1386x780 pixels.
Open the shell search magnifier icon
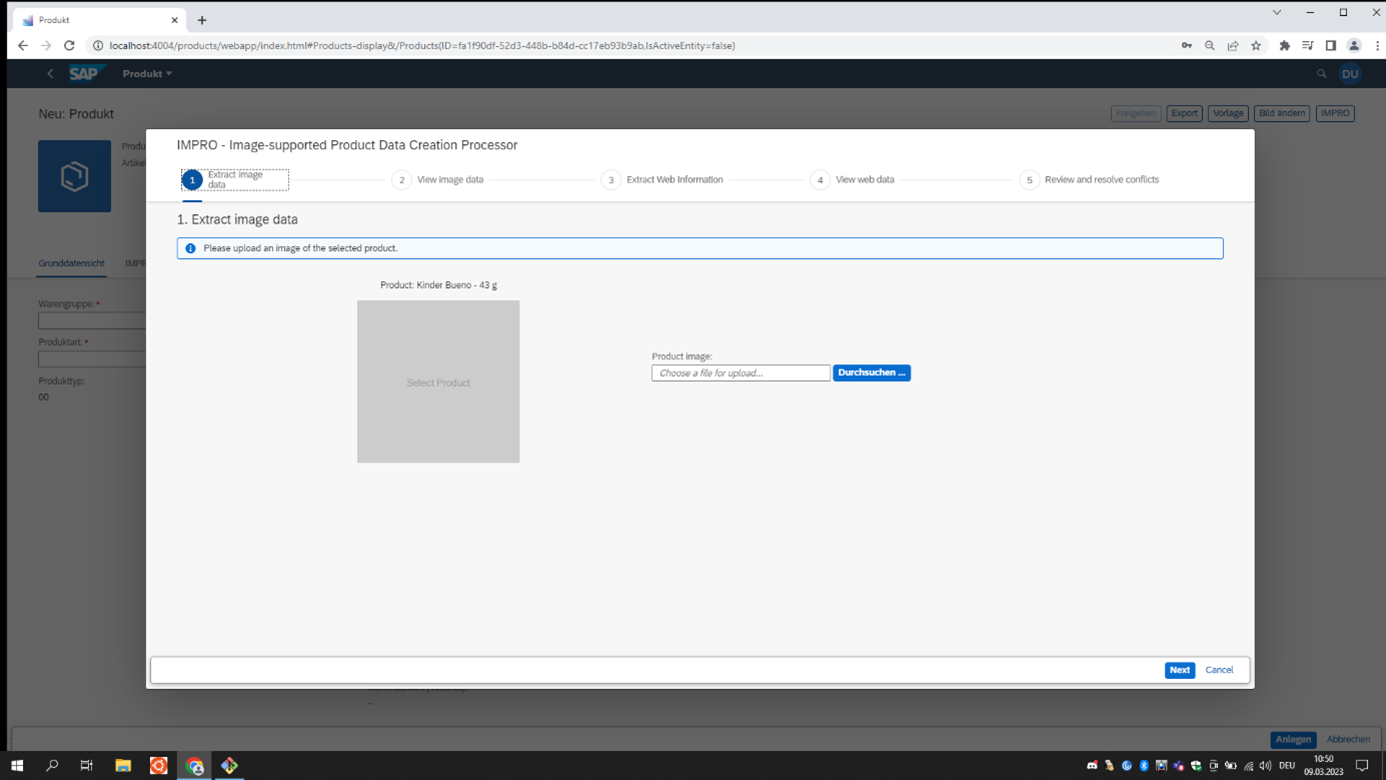1321,74
